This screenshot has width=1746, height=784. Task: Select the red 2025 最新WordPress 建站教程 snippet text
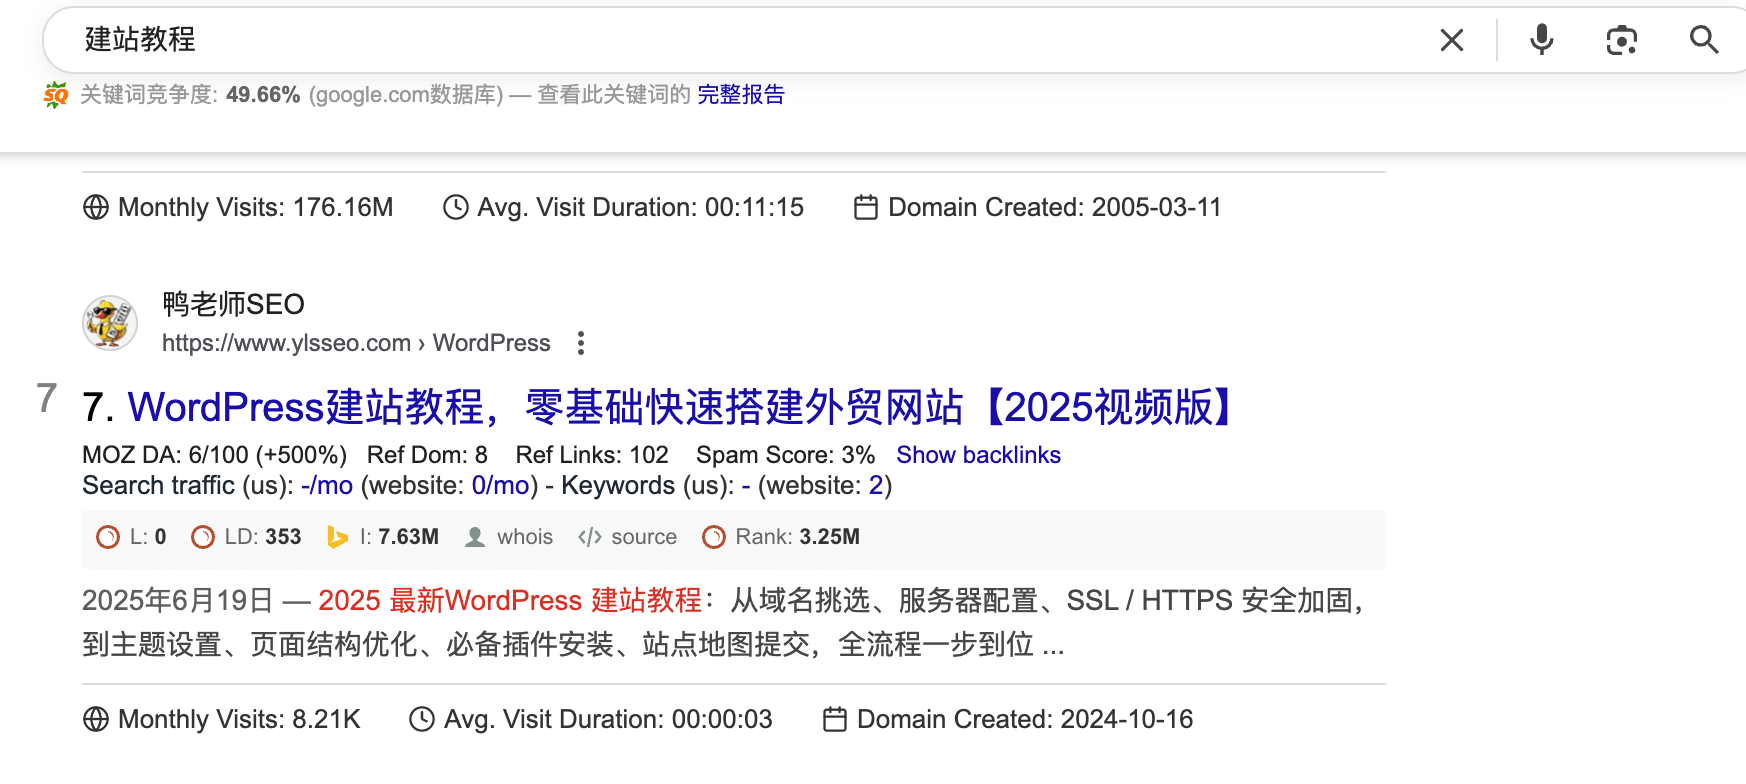tap(510, 600)
